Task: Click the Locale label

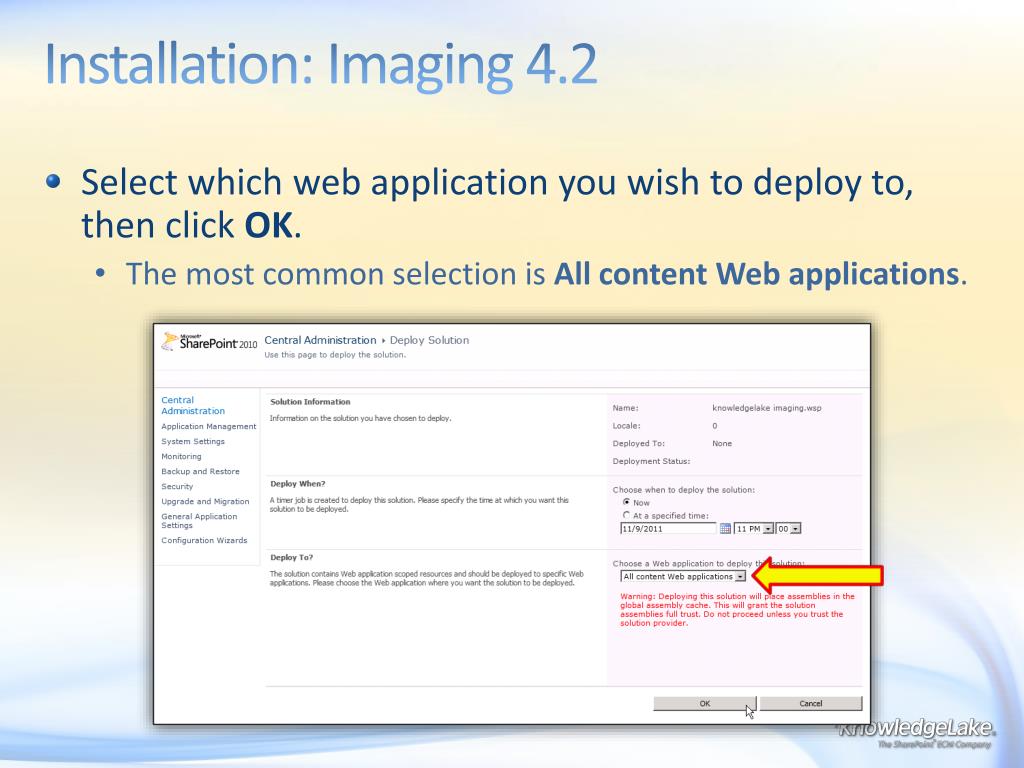Action: (x=626, y=426)
